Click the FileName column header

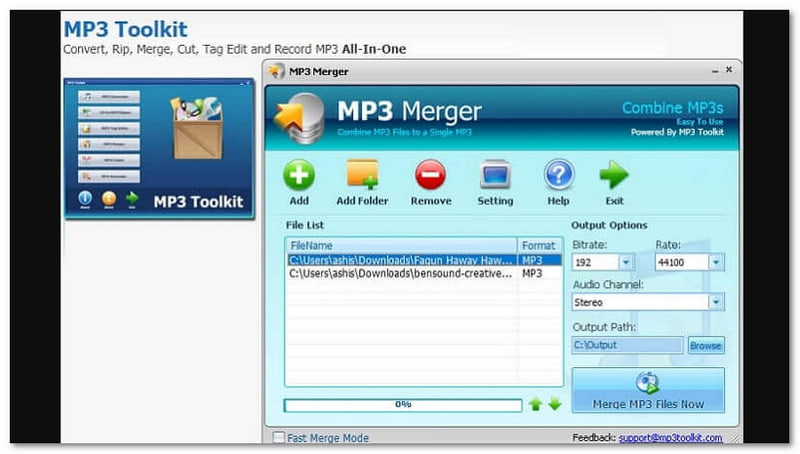tap(402, 245)
